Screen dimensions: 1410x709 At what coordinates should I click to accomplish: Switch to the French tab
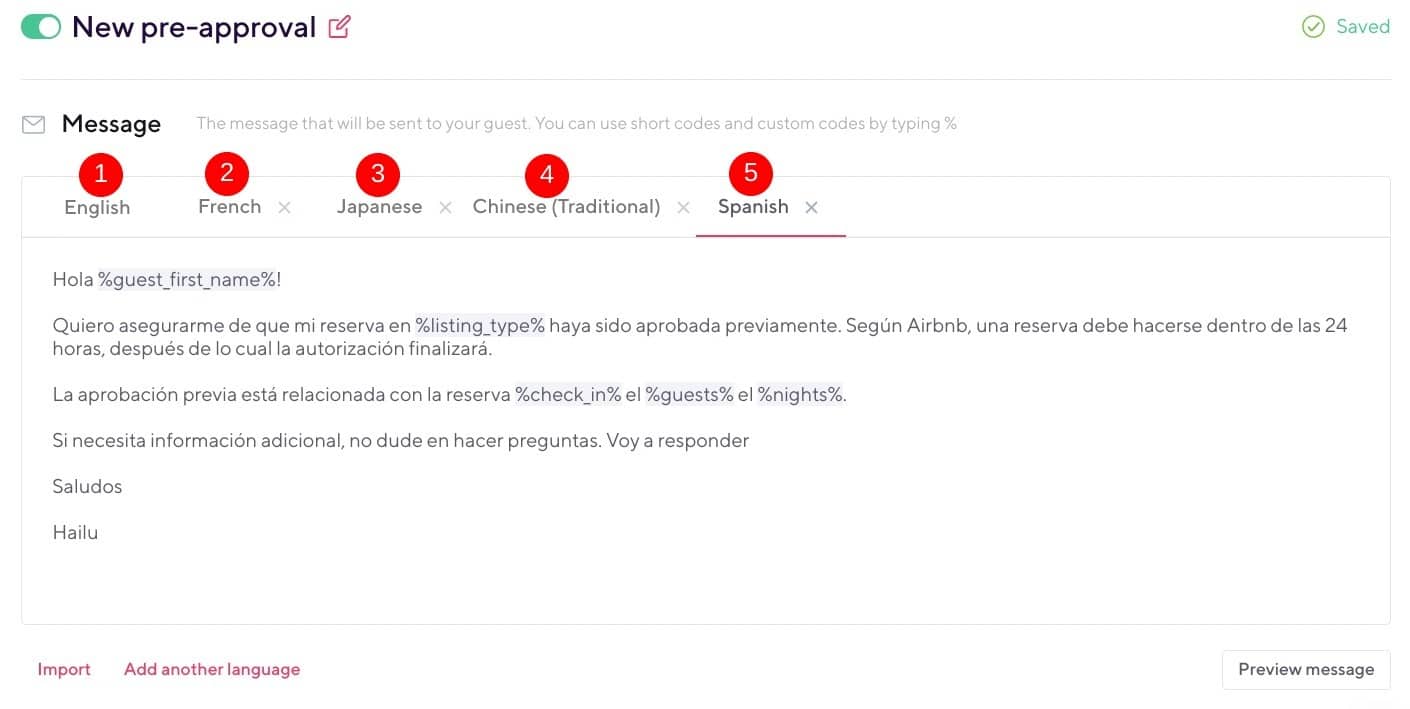[229, 207]
